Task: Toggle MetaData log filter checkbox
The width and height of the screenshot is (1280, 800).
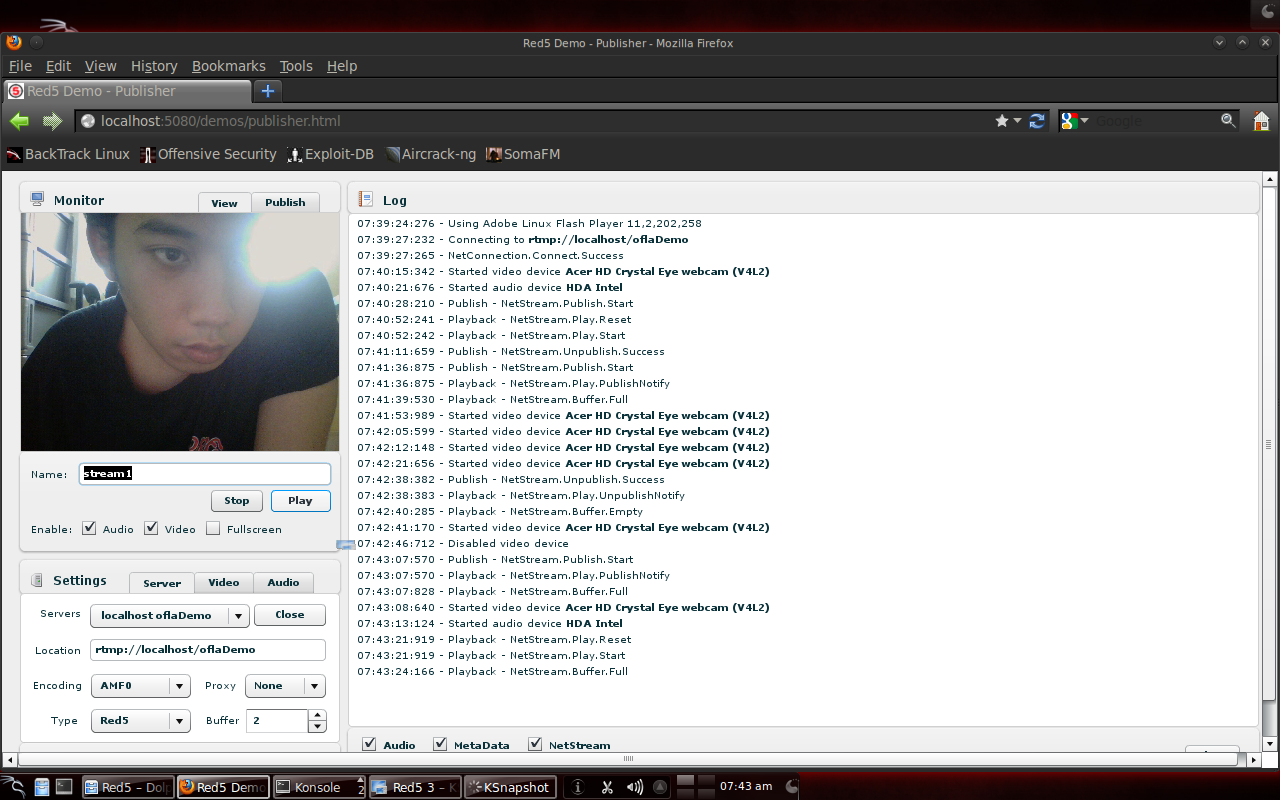Action: 440,744
